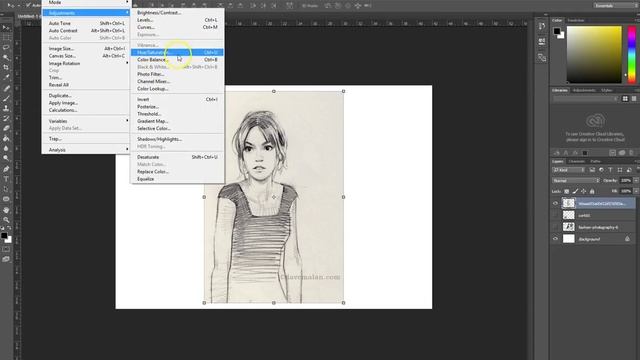Toggle lock image pixels brush icon
640x360 pixels.
click(575, 191)
